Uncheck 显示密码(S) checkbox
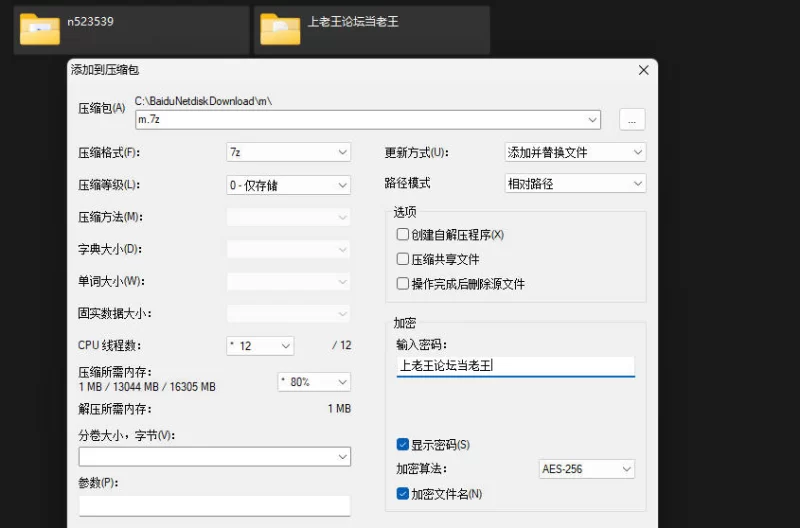The width and height of the screenshot is (800, 528). click(403, 444)
